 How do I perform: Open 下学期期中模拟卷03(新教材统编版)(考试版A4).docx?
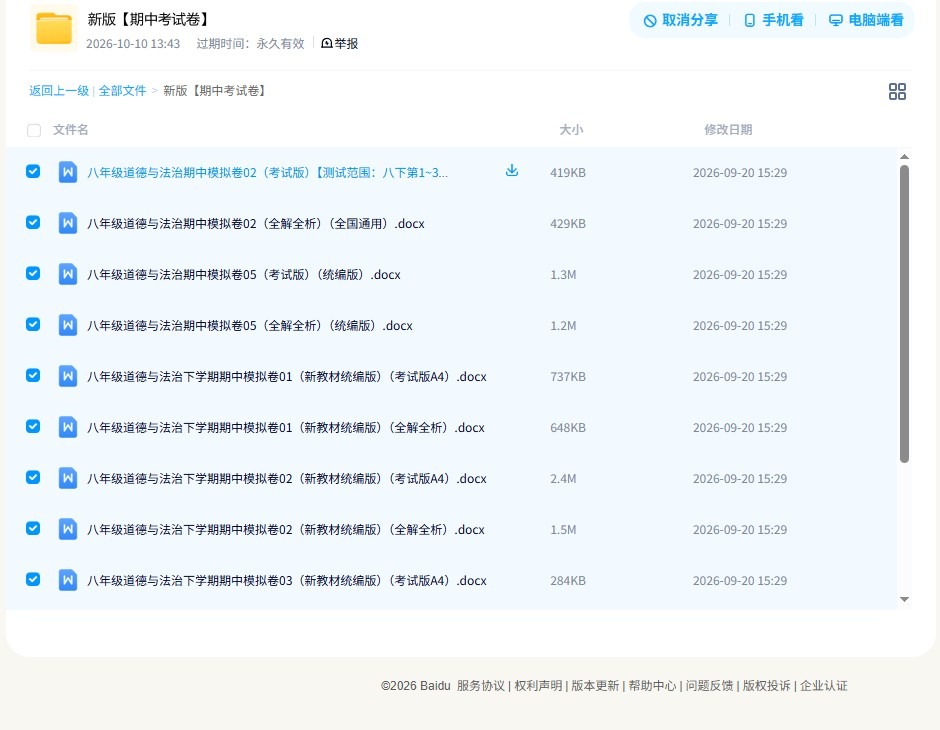pos(287,580)
